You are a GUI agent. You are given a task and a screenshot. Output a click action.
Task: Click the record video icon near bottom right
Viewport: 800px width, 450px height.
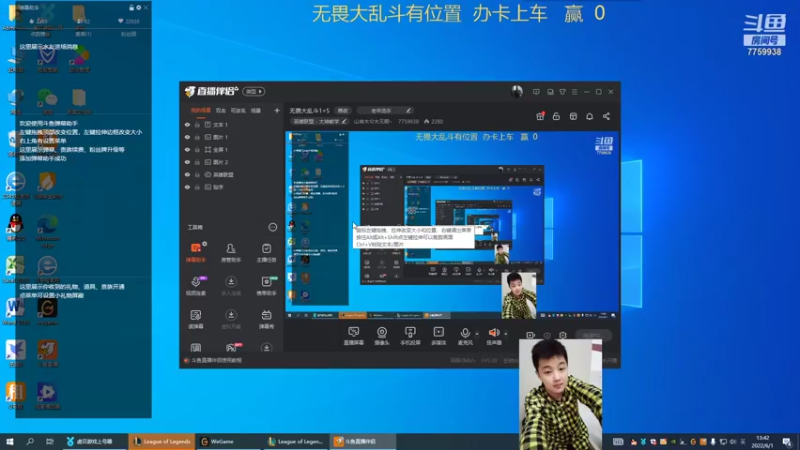pyautogui.click(x=530, y=335)
